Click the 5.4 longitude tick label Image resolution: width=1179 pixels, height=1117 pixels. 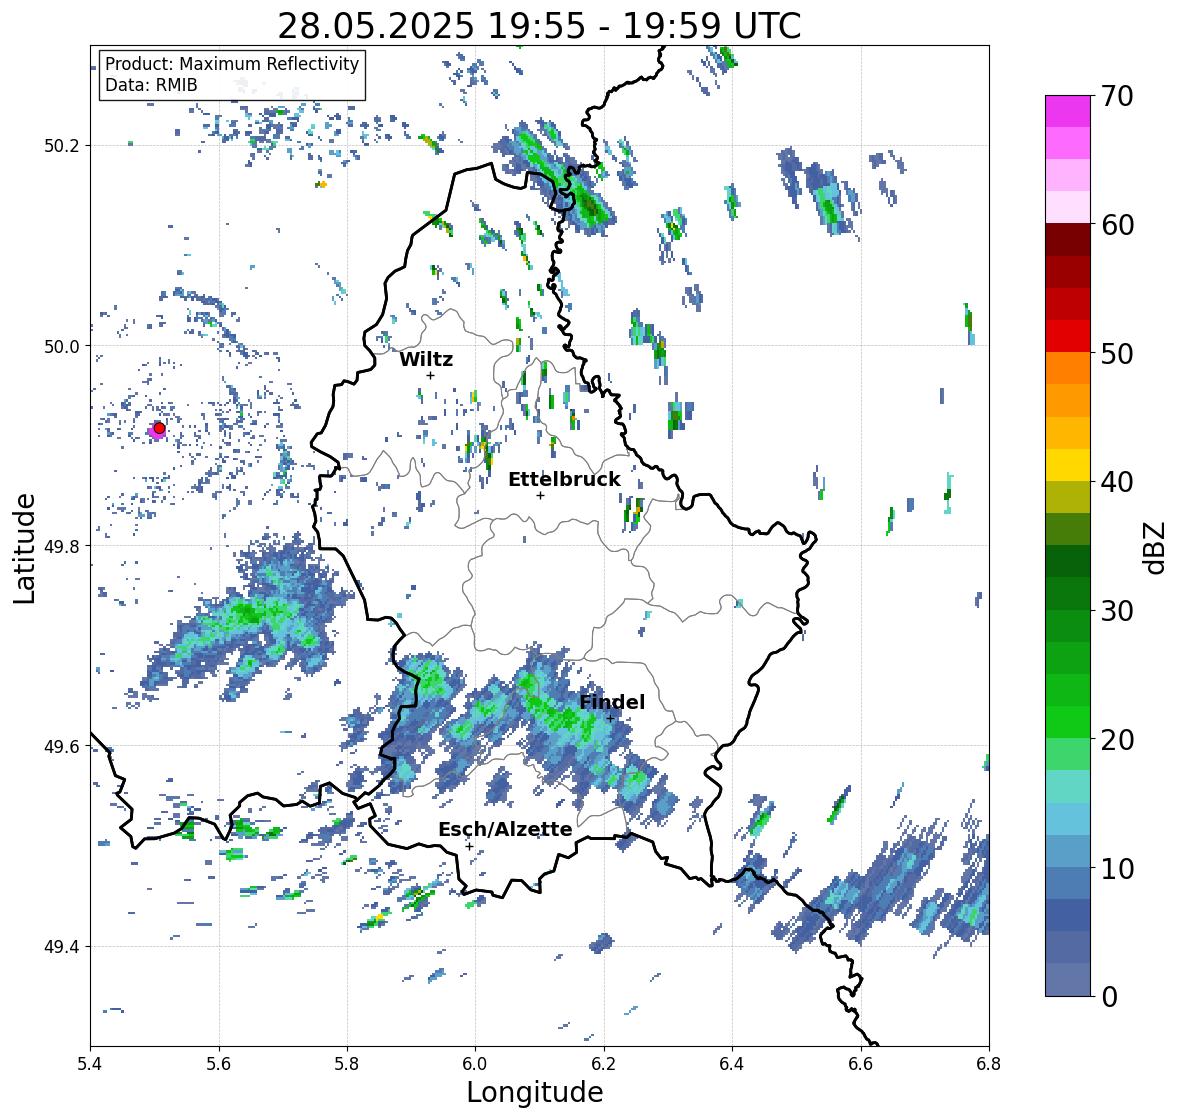tap(90, 1064)
